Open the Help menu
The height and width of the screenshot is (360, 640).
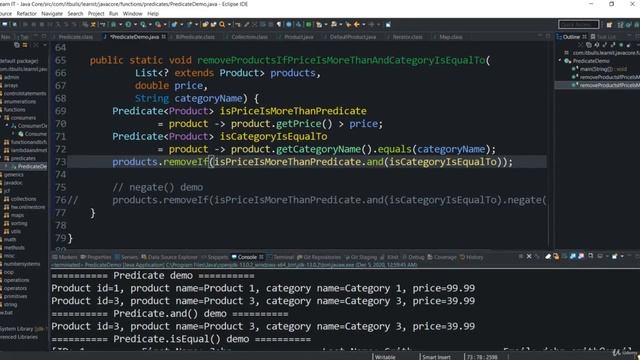[153, 13]
